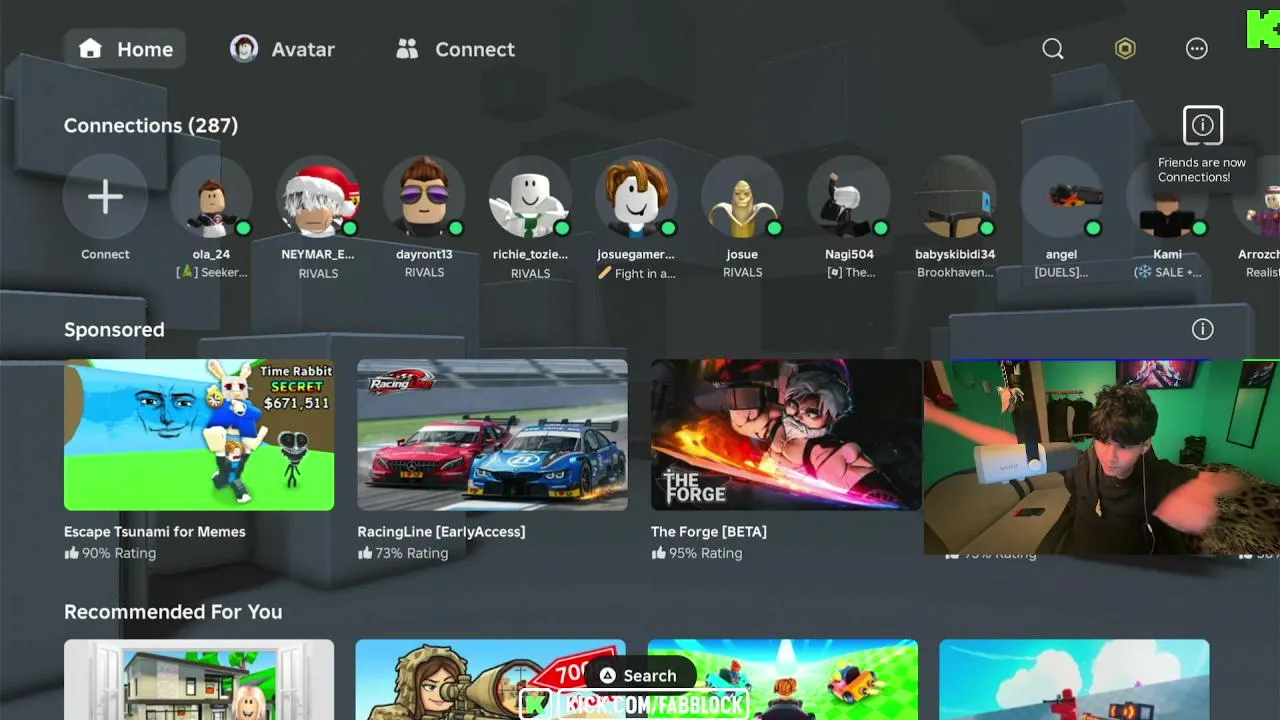Open richie_tozie... avatar
Screen dimensions: 1280x720
click(x=530, y=197)
